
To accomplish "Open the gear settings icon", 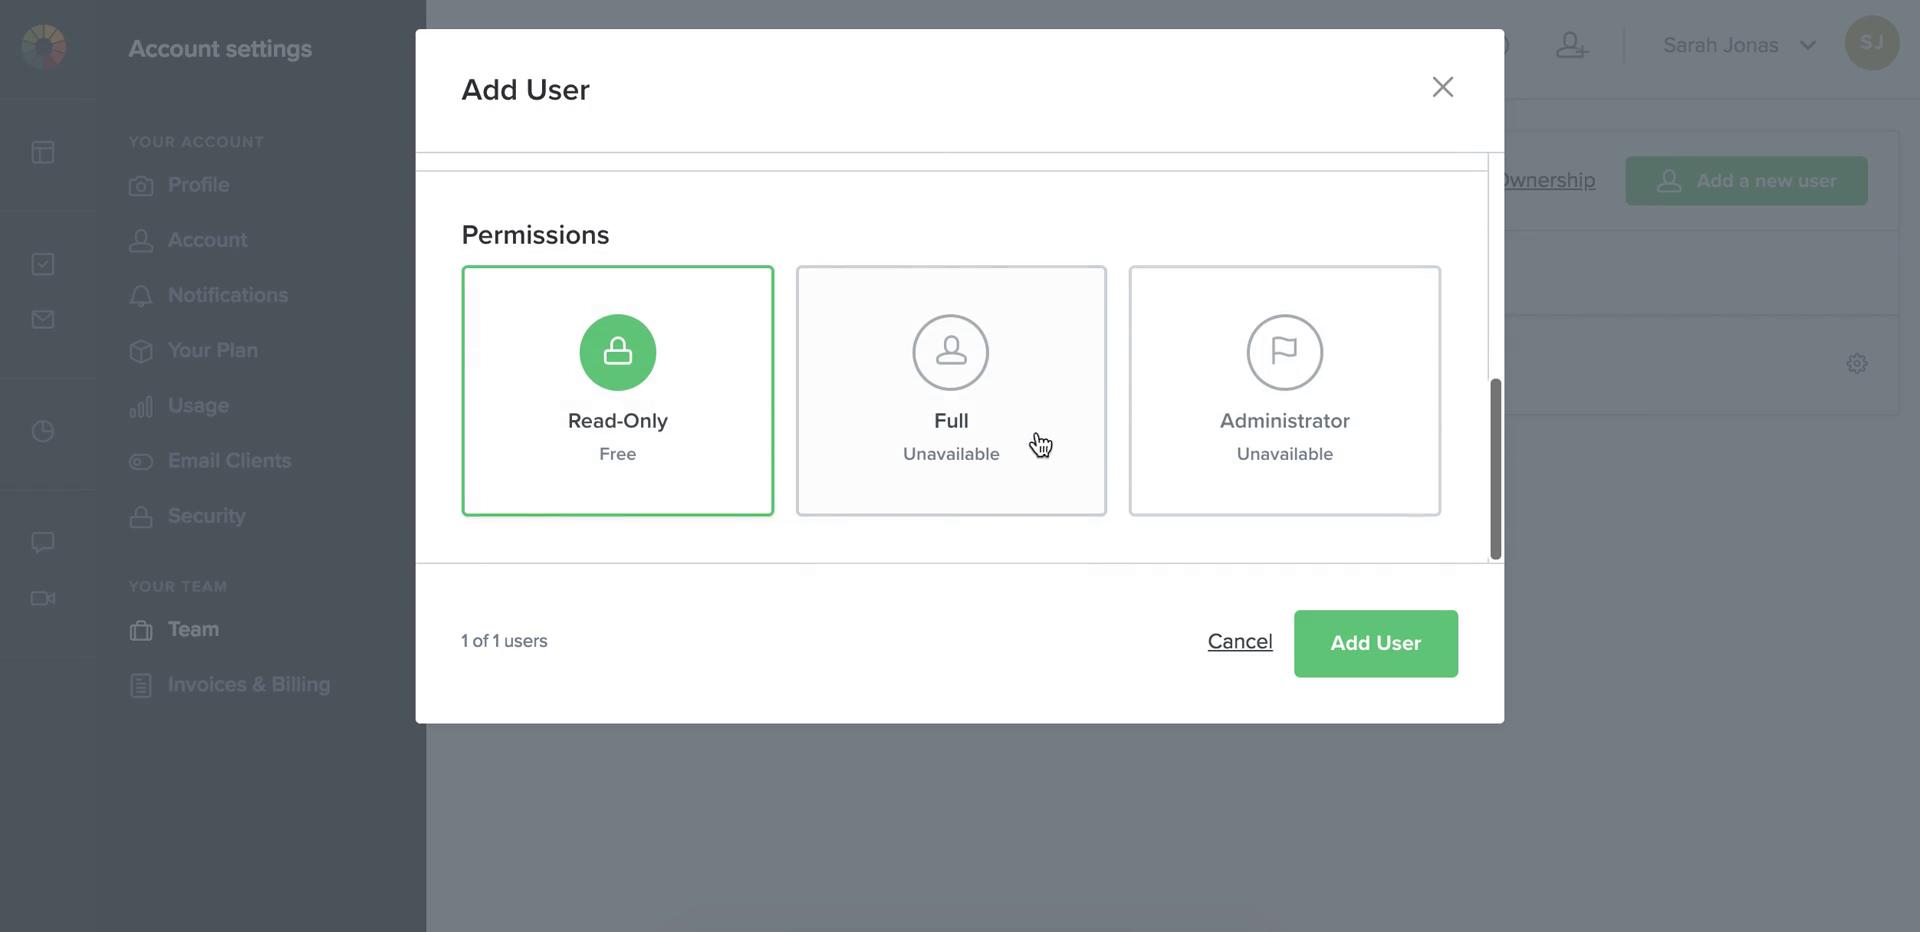I will (x=1856, y=363).
